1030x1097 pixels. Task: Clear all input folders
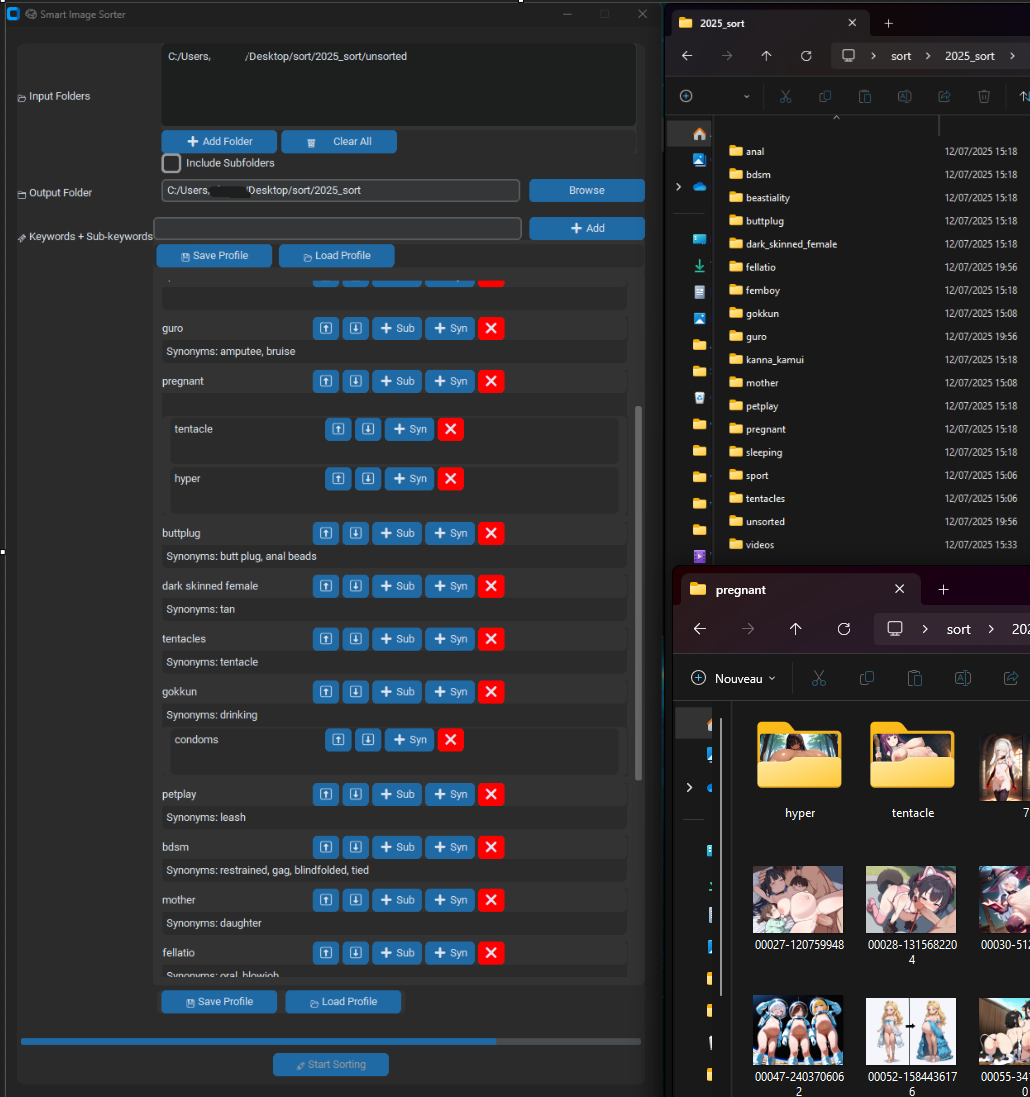[339, 141]
